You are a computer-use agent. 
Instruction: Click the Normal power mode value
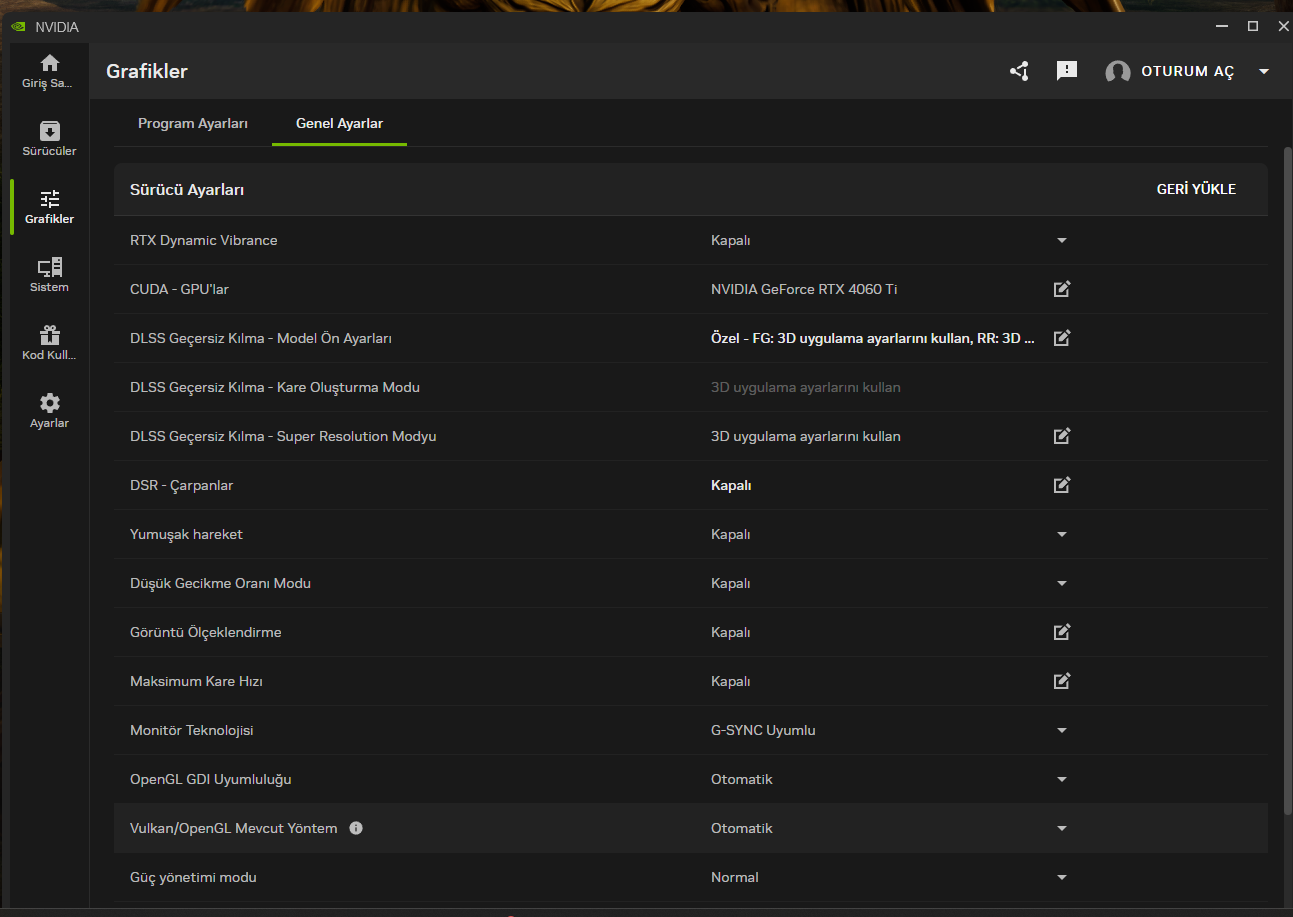735,877
